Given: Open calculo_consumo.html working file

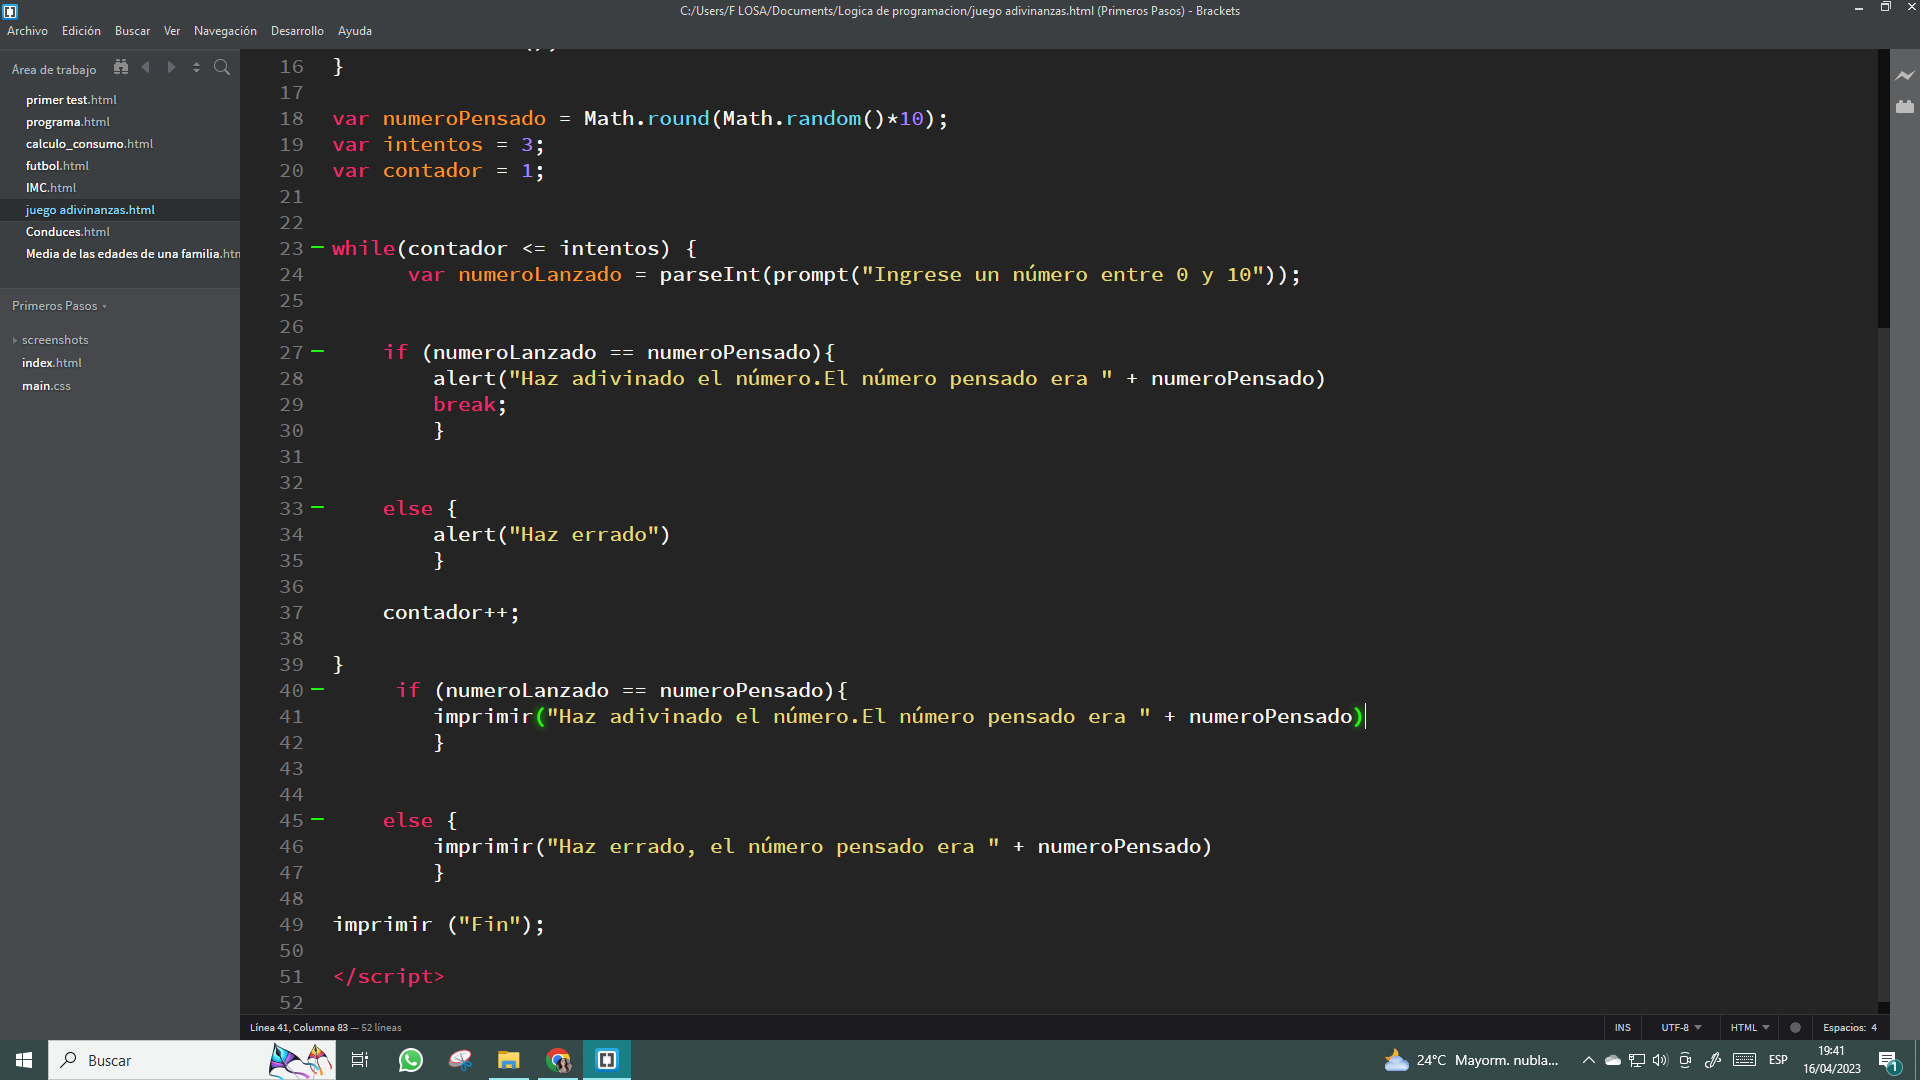Looking at the screenshot, I should click(120, 144).
